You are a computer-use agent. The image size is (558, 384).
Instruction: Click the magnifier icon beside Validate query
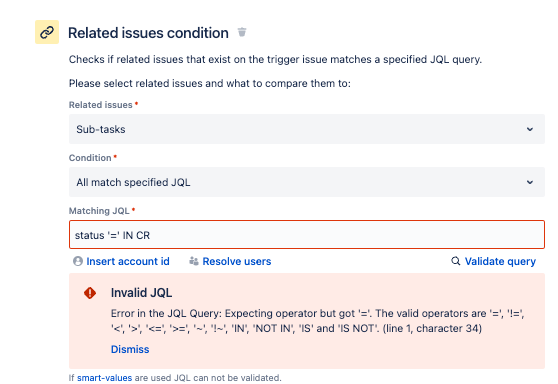(456, 261)
